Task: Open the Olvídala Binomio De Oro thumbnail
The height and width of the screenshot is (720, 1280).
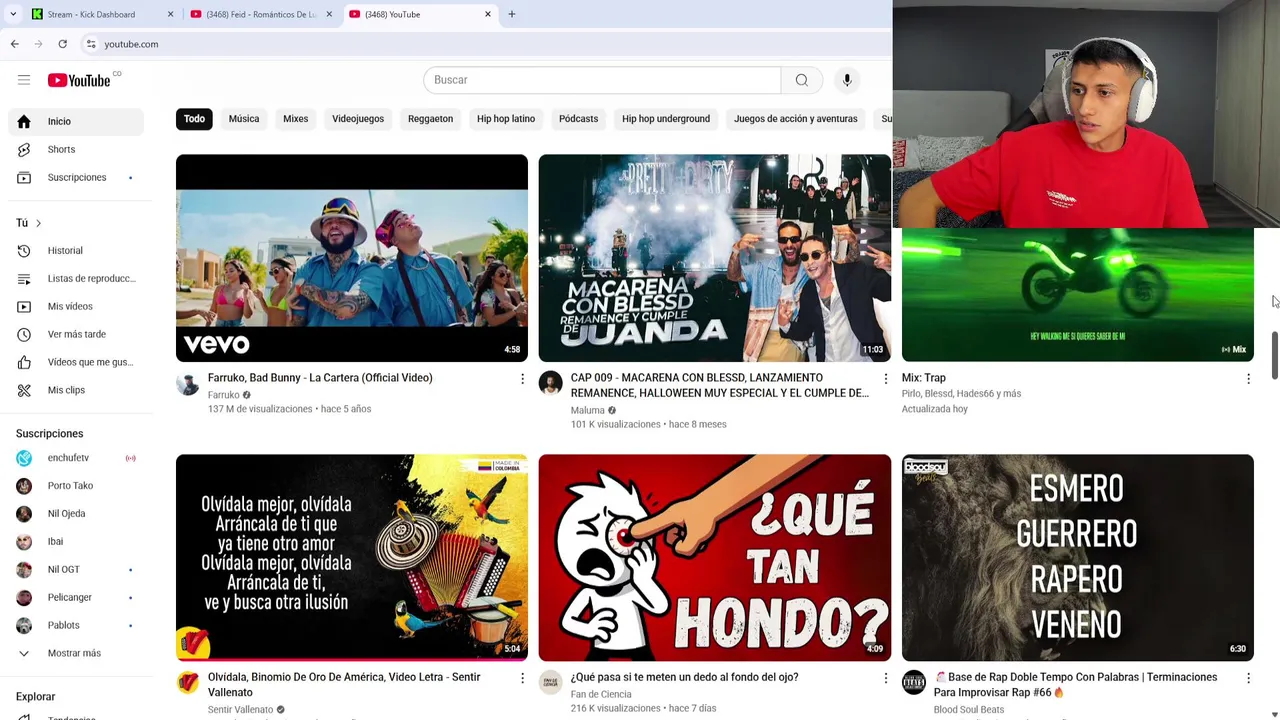Action: point(352,558)
